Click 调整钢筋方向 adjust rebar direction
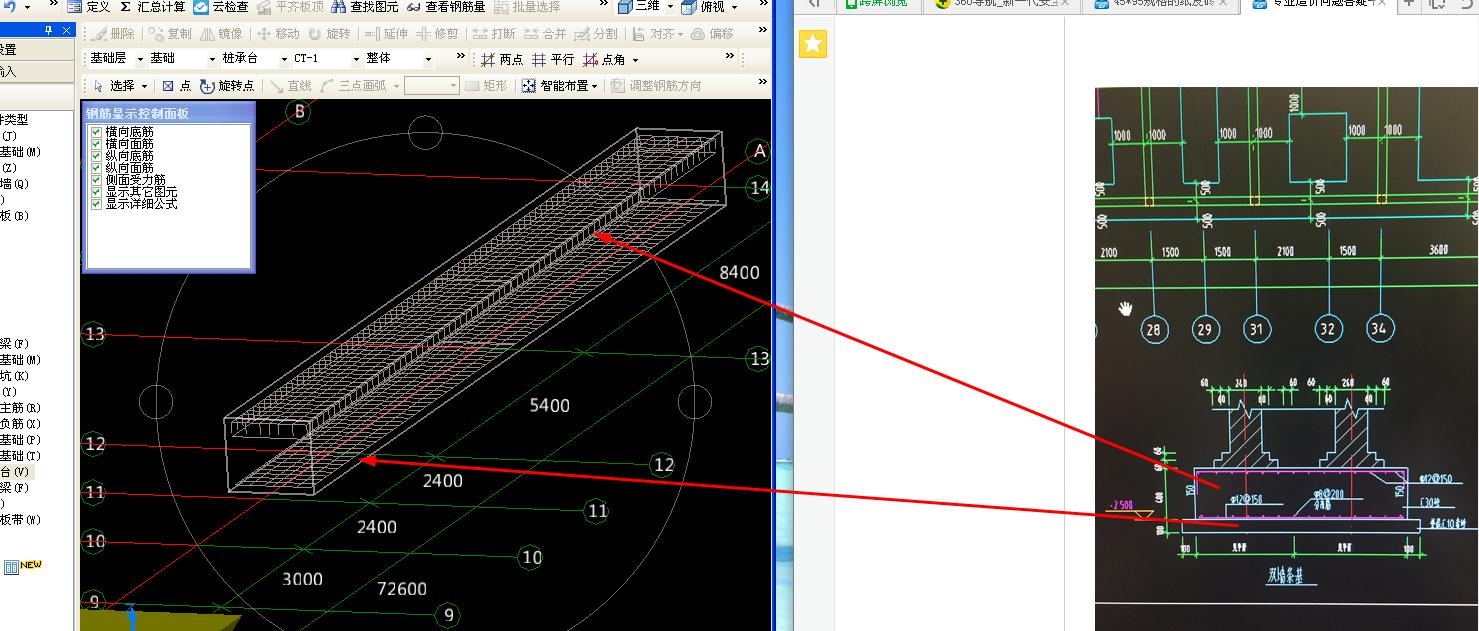The width and height of the screenshot is (1479, 631). [656, 86]
